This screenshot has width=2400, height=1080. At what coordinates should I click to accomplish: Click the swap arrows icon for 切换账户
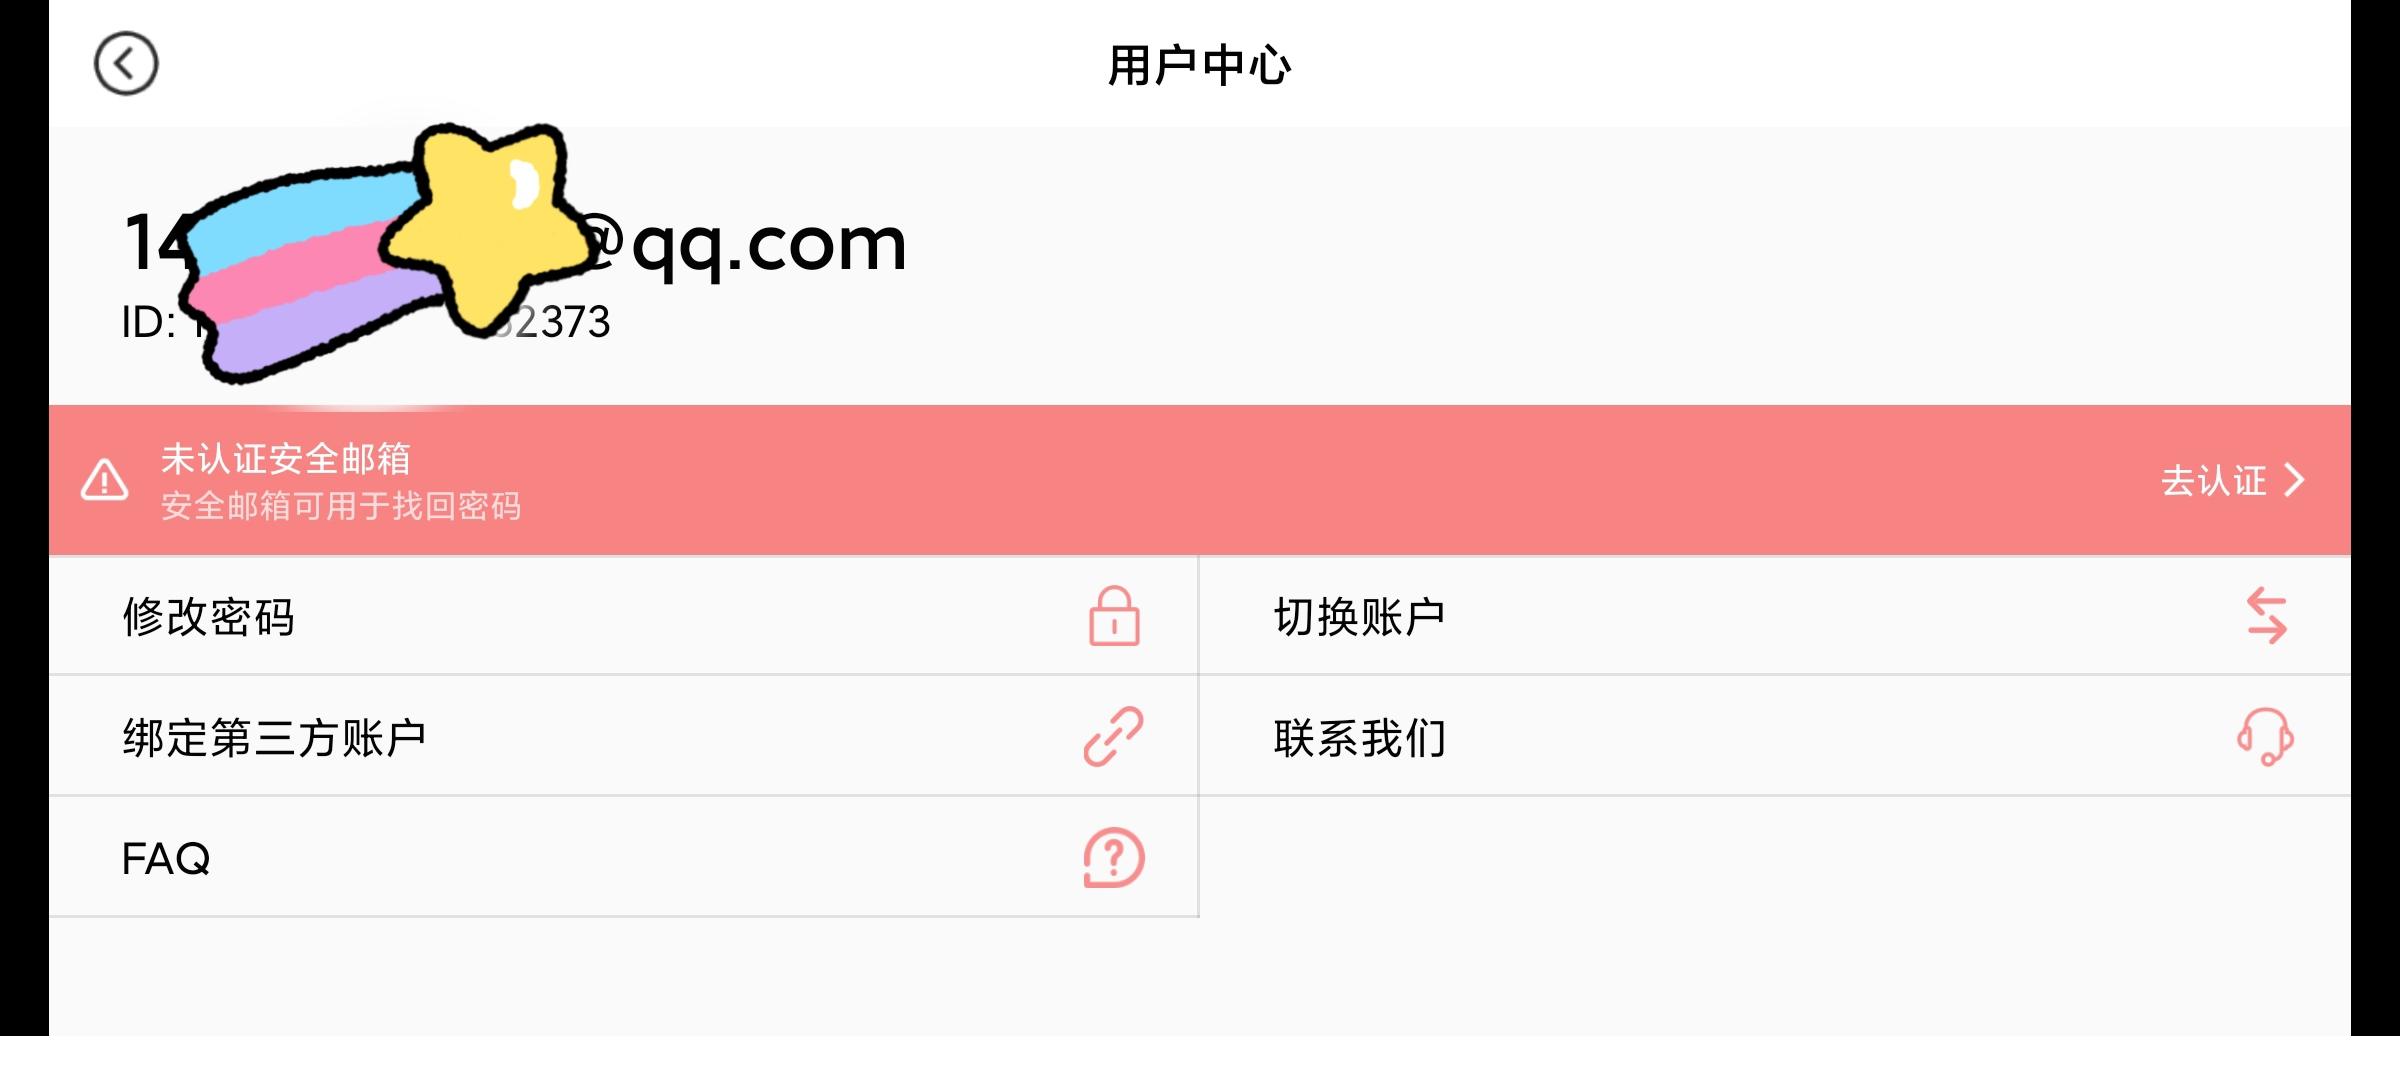coord(2266,616)
